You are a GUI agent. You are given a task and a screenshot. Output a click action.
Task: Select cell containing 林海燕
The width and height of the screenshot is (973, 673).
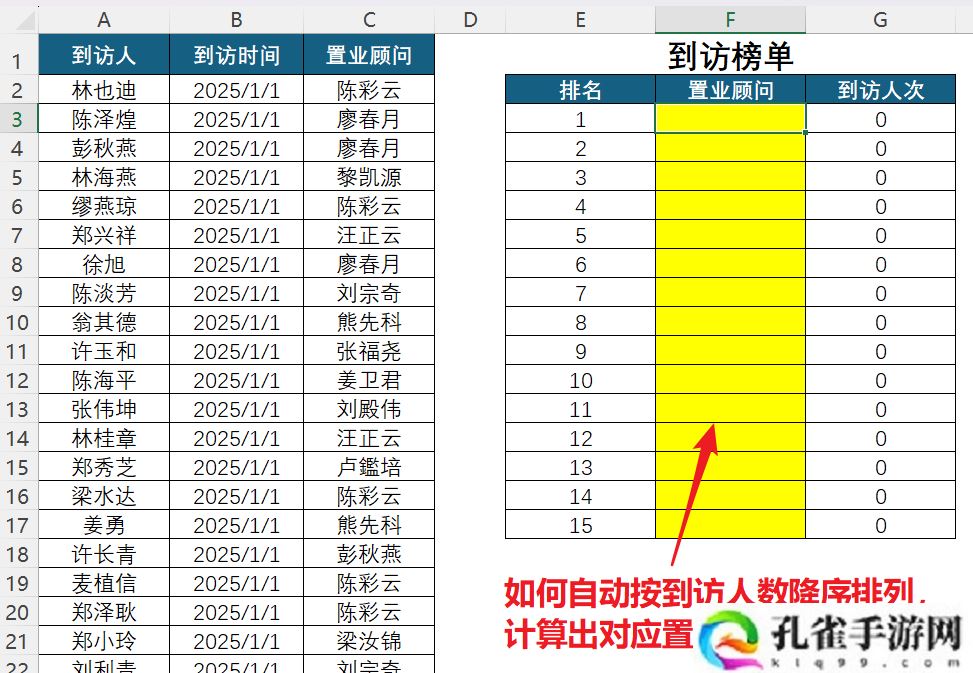[104, 177]
